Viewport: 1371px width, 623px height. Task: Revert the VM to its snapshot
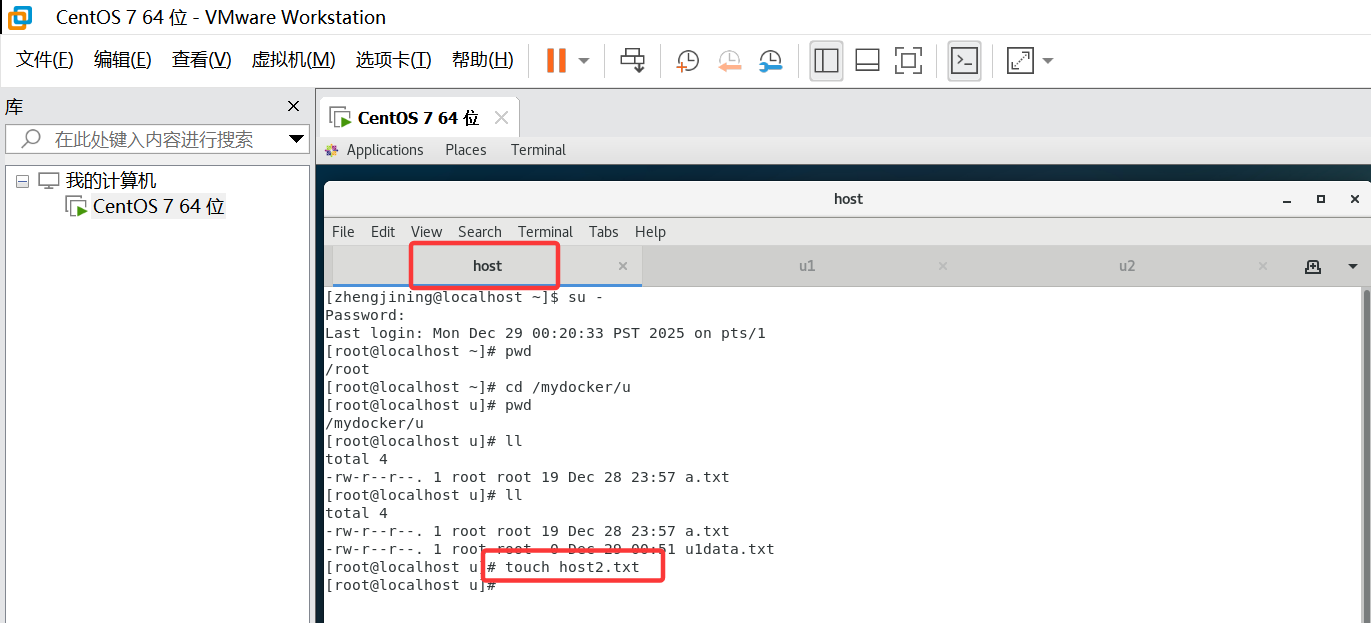click(x=729, y=61)
